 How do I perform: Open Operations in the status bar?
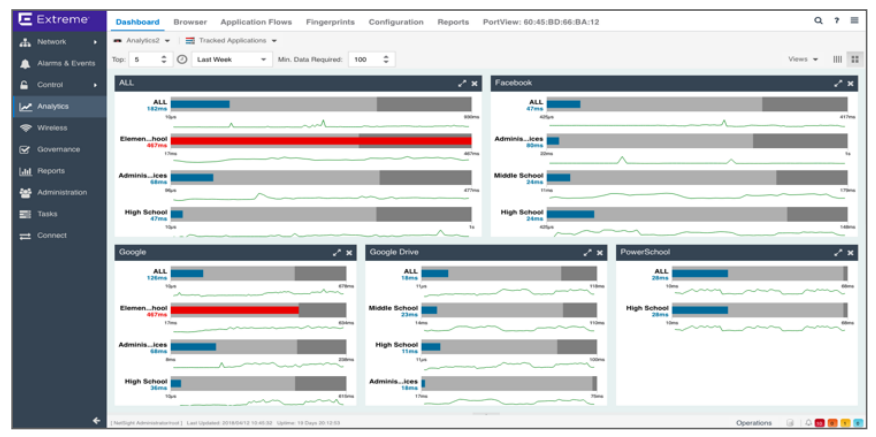[x=754, y=423]
